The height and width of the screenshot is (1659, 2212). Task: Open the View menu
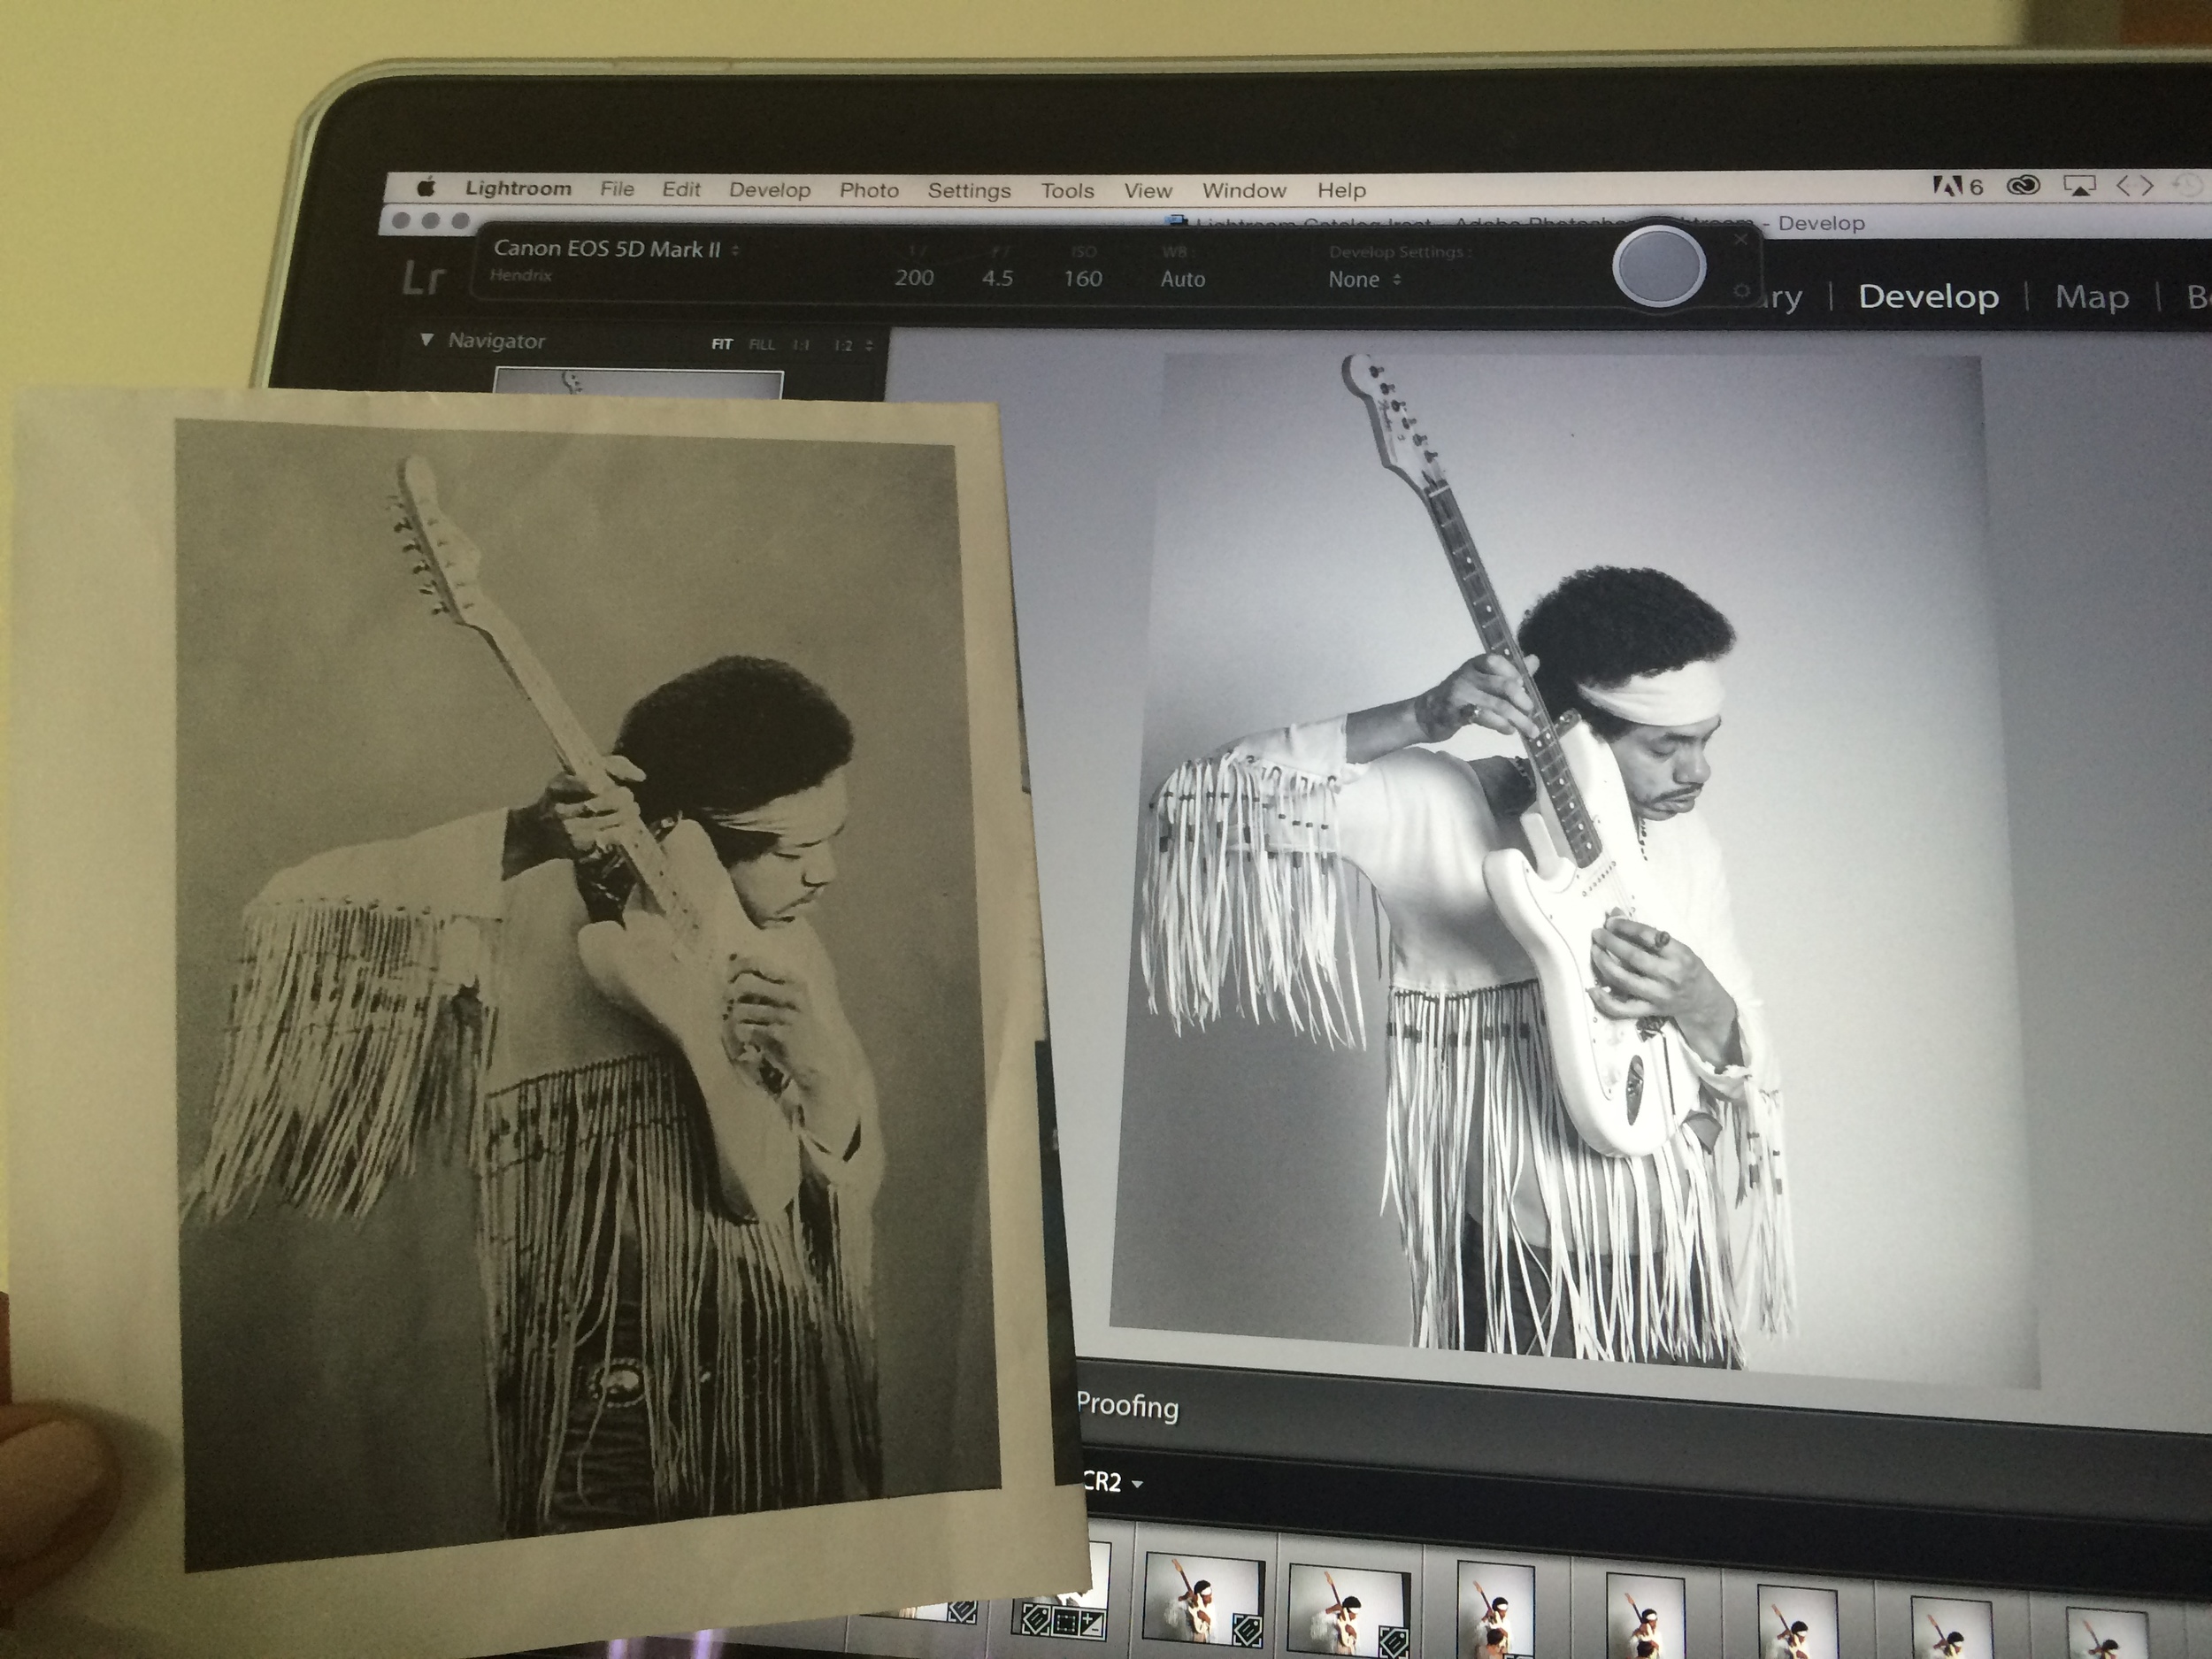tap(1147, 190)
